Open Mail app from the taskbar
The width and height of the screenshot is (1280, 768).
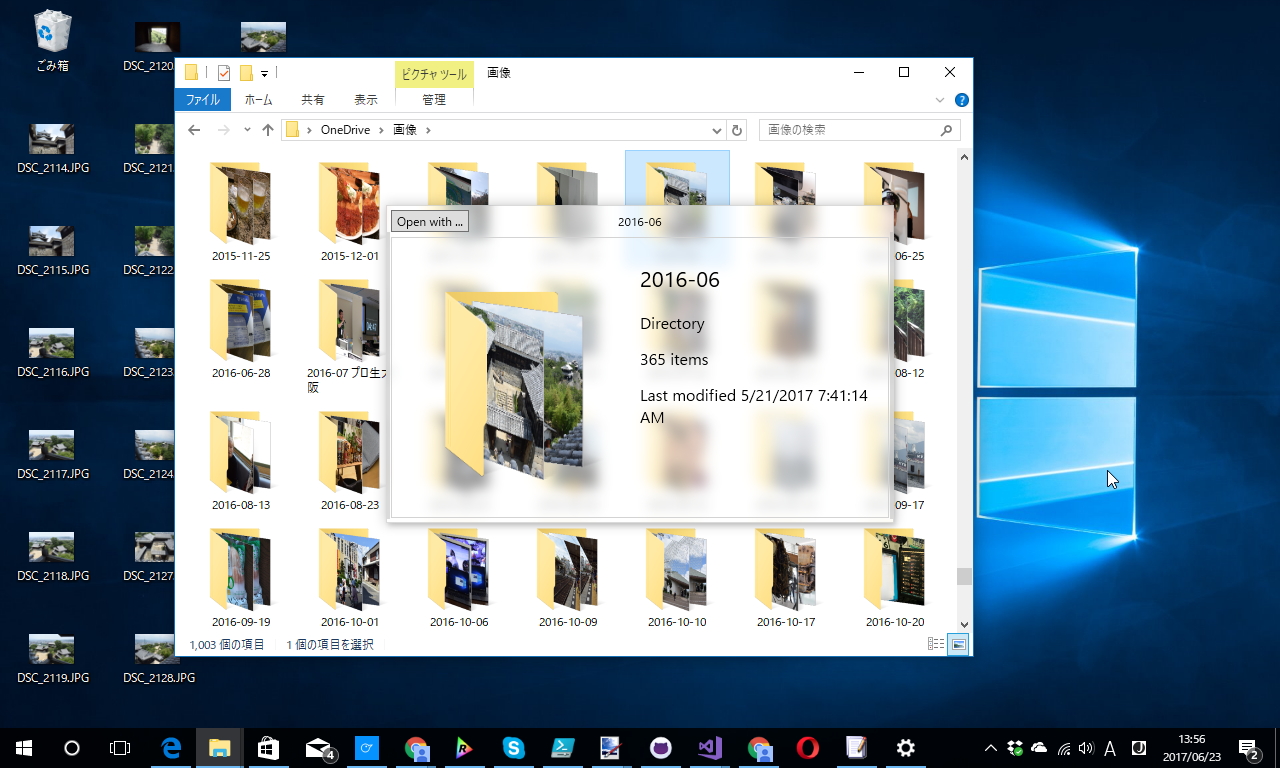pyautogui.click(x=318, y=748)
